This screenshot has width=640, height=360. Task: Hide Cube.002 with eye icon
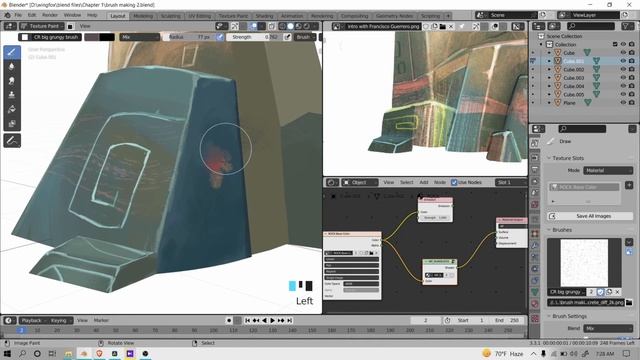click(623, 69)
